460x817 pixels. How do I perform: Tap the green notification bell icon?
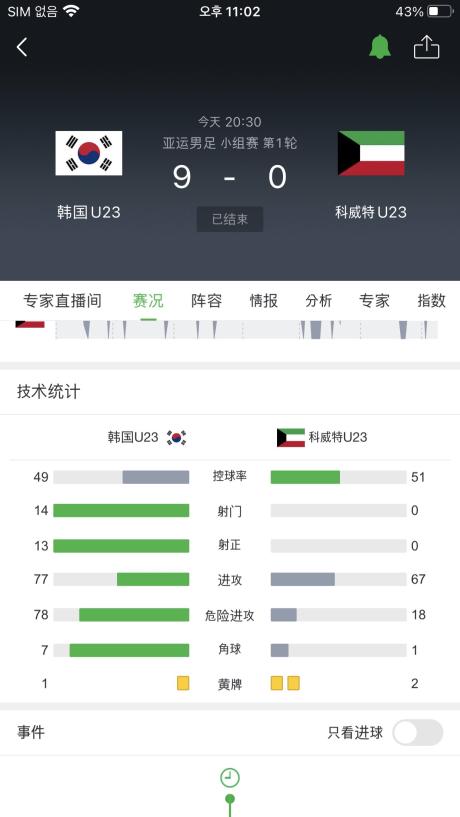pos(380,47)
